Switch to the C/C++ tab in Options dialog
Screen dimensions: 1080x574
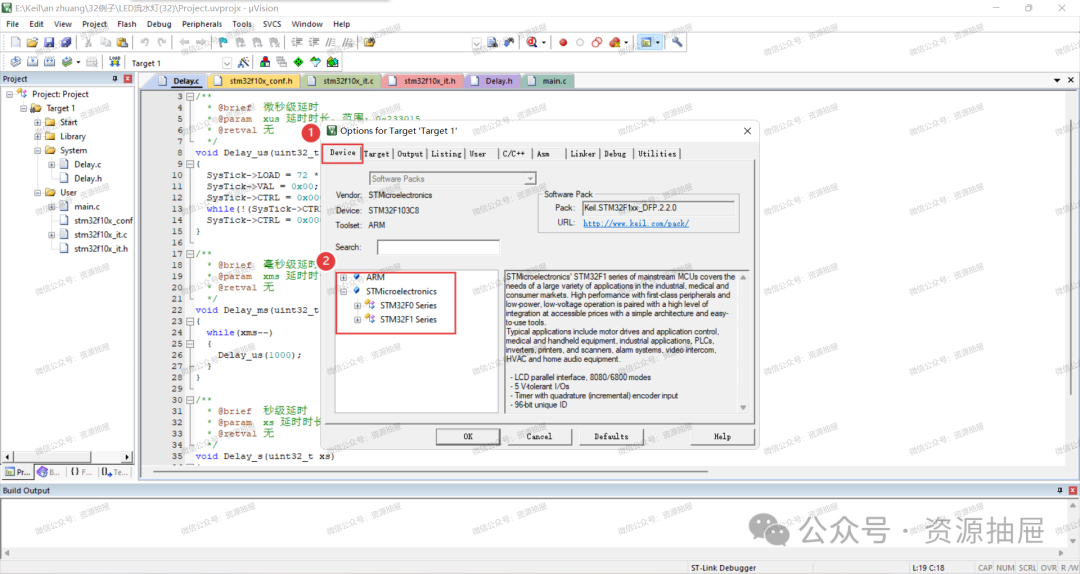click(x=514, y=154)
